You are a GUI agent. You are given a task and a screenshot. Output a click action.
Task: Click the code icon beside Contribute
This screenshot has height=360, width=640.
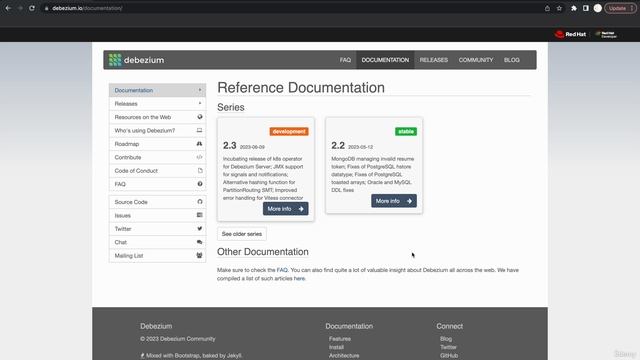point(200,157)
